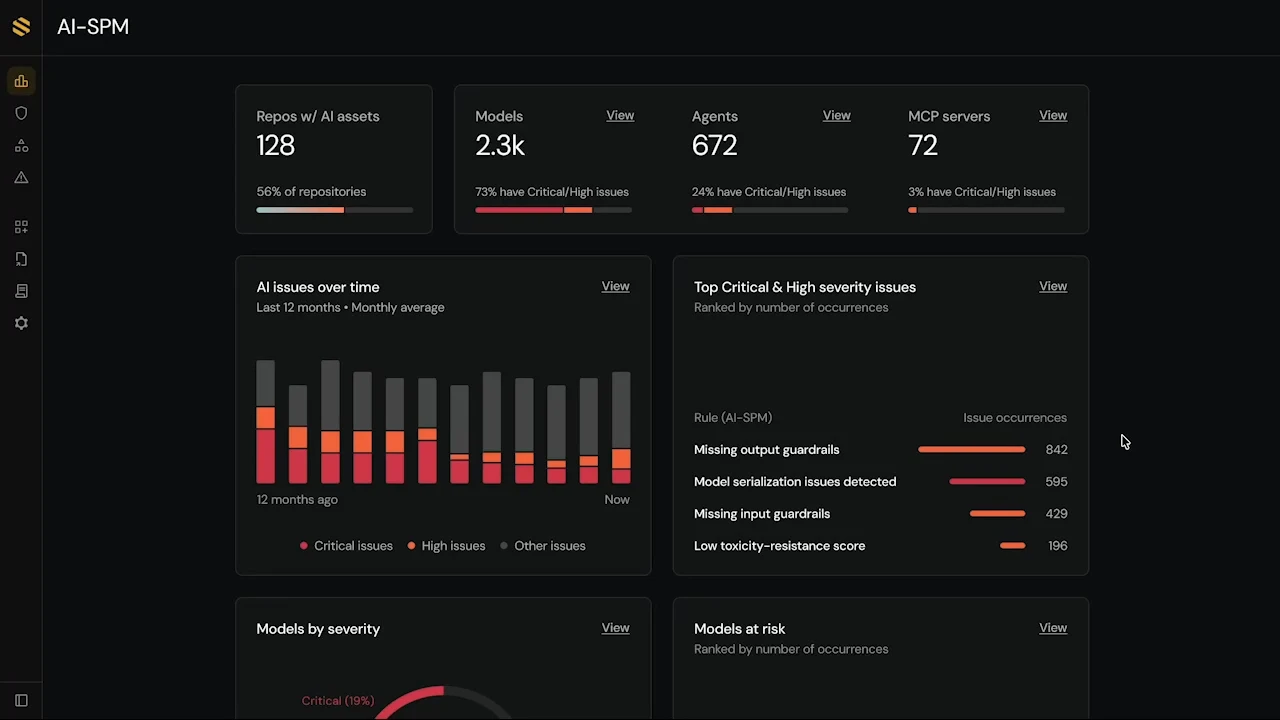View Top Critical & High severity issues

(1052, 286)
